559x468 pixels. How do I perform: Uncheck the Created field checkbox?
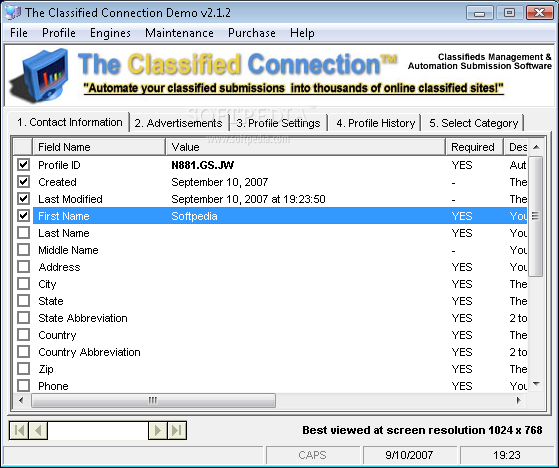tap(24, 182)
